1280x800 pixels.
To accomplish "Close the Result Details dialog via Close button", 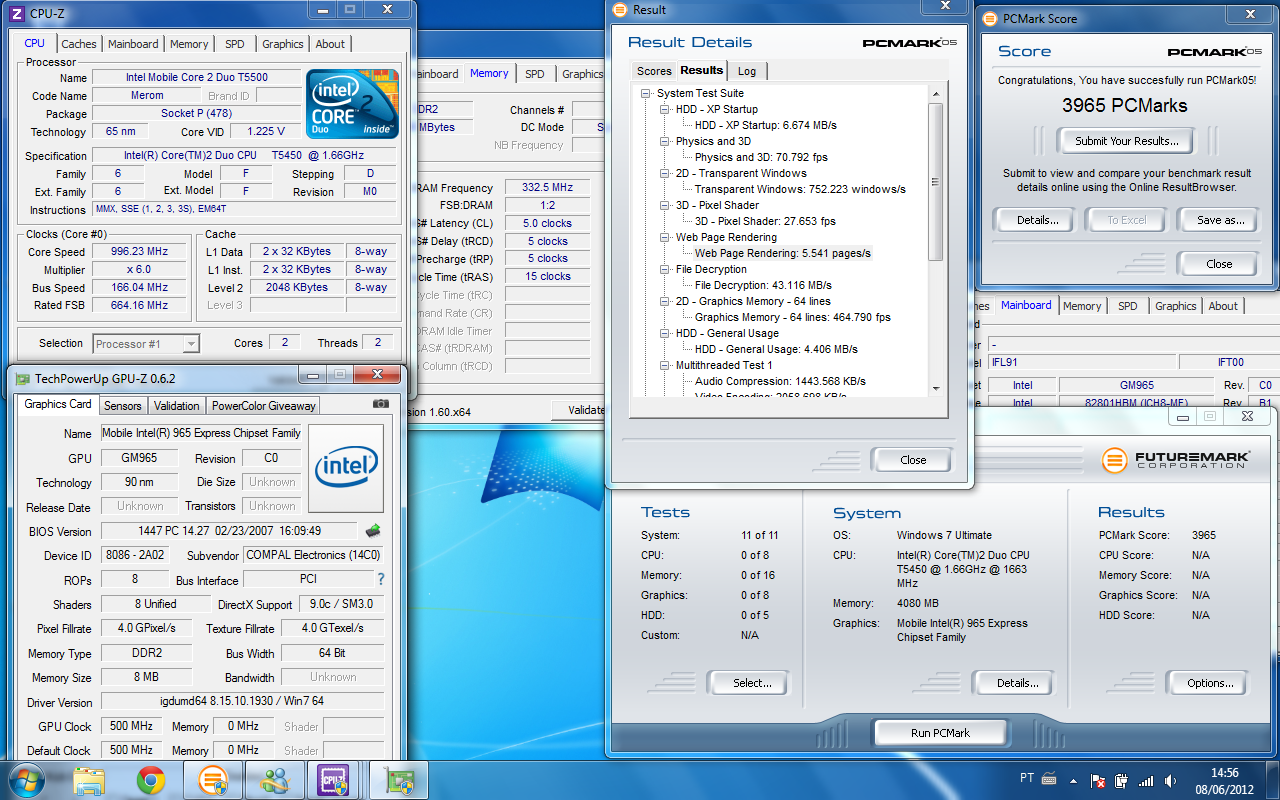I will (x=913, y=460).
